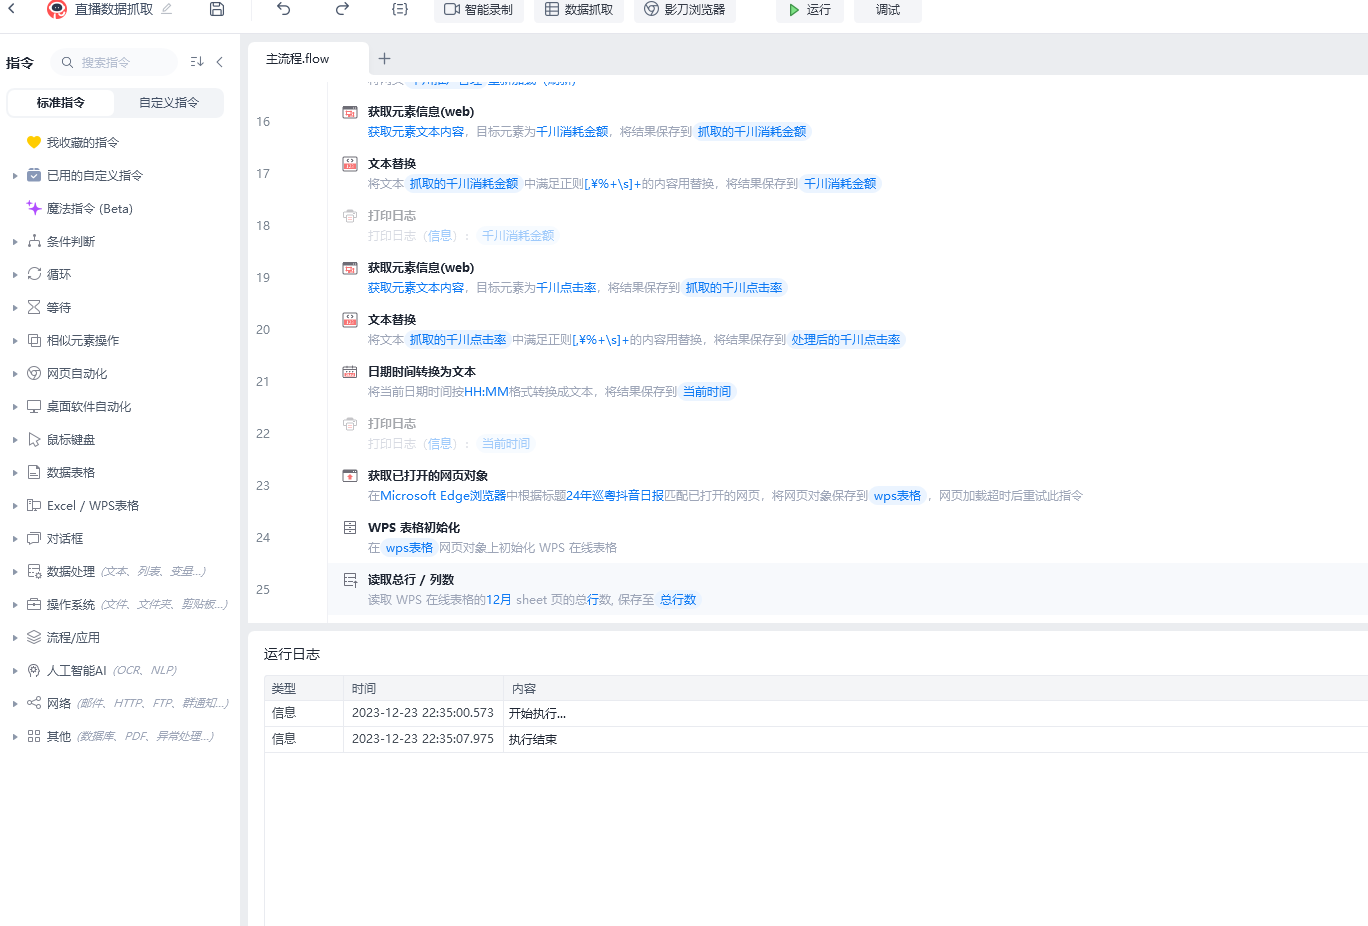The width and height of the screenshot is (1368, 926).
Task: Open 我收藏的指令 favorites
Action: tap(82, 143)
